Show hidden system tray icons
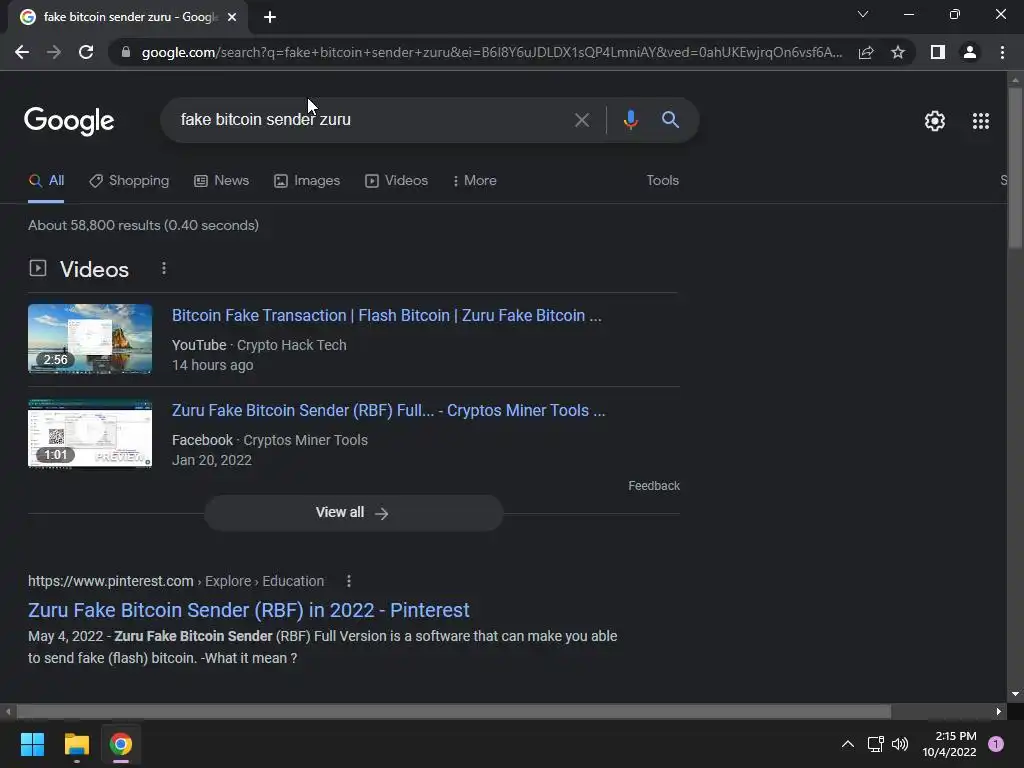 pos(847,744)
